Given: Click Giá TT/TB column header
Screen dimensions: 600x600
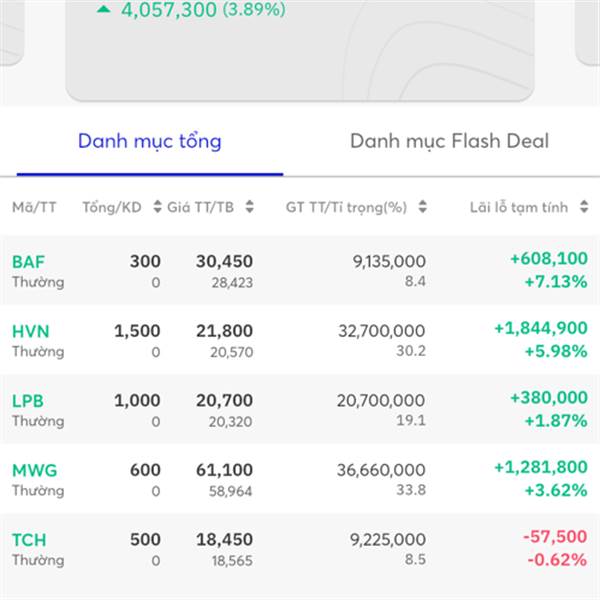Looking at the screenshot, I should pos(200,207).
